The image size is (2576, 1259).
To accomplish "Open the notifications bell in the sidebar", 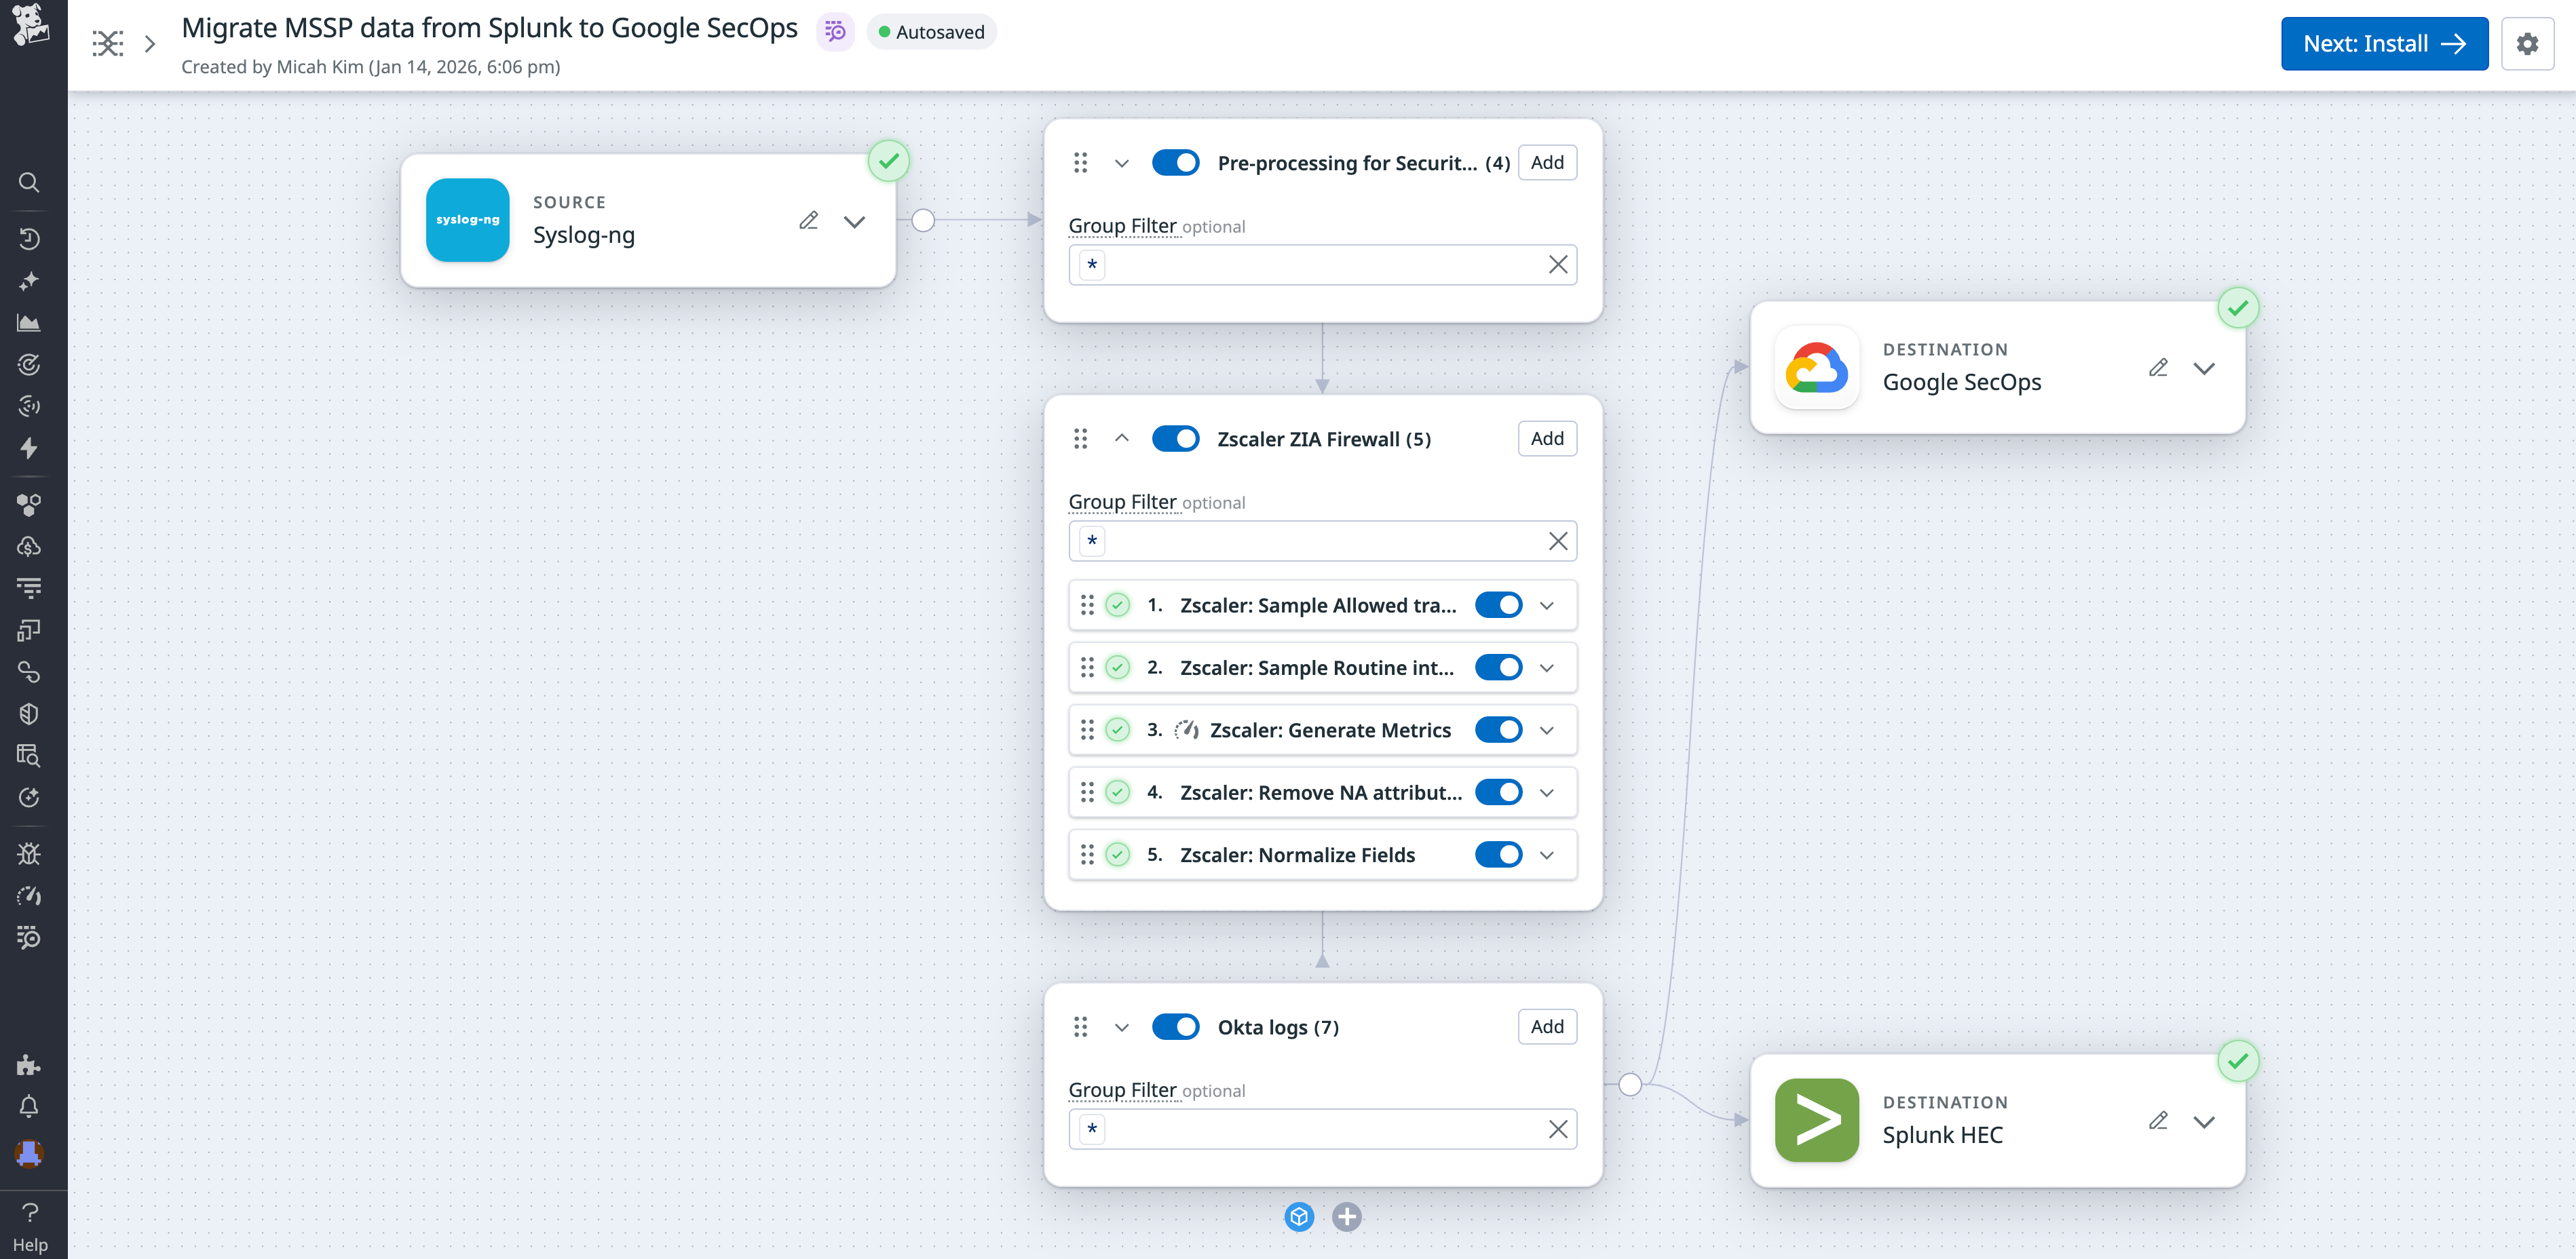I will [28, 1106].
